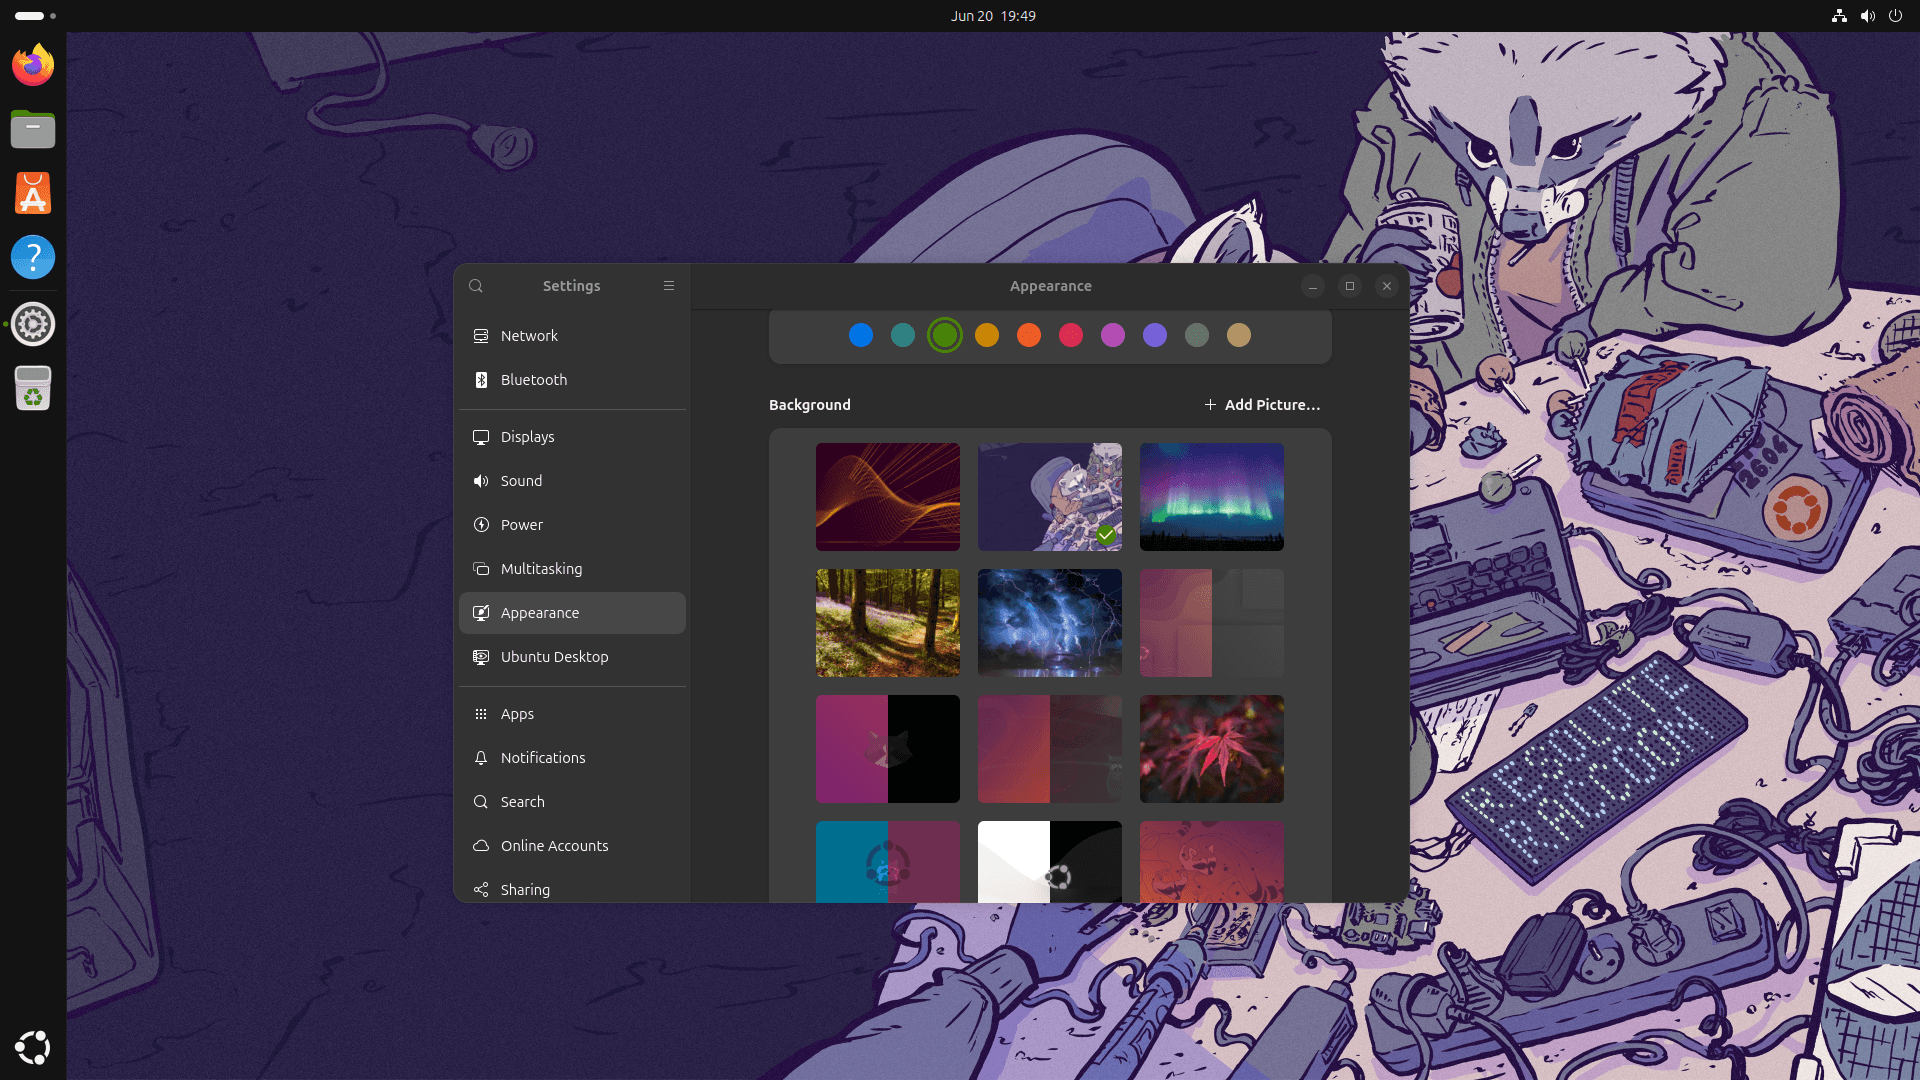Select the pink and gray split wallpaper
The width and height of the screenshot is (1920, 1080).
[1212, 623]
